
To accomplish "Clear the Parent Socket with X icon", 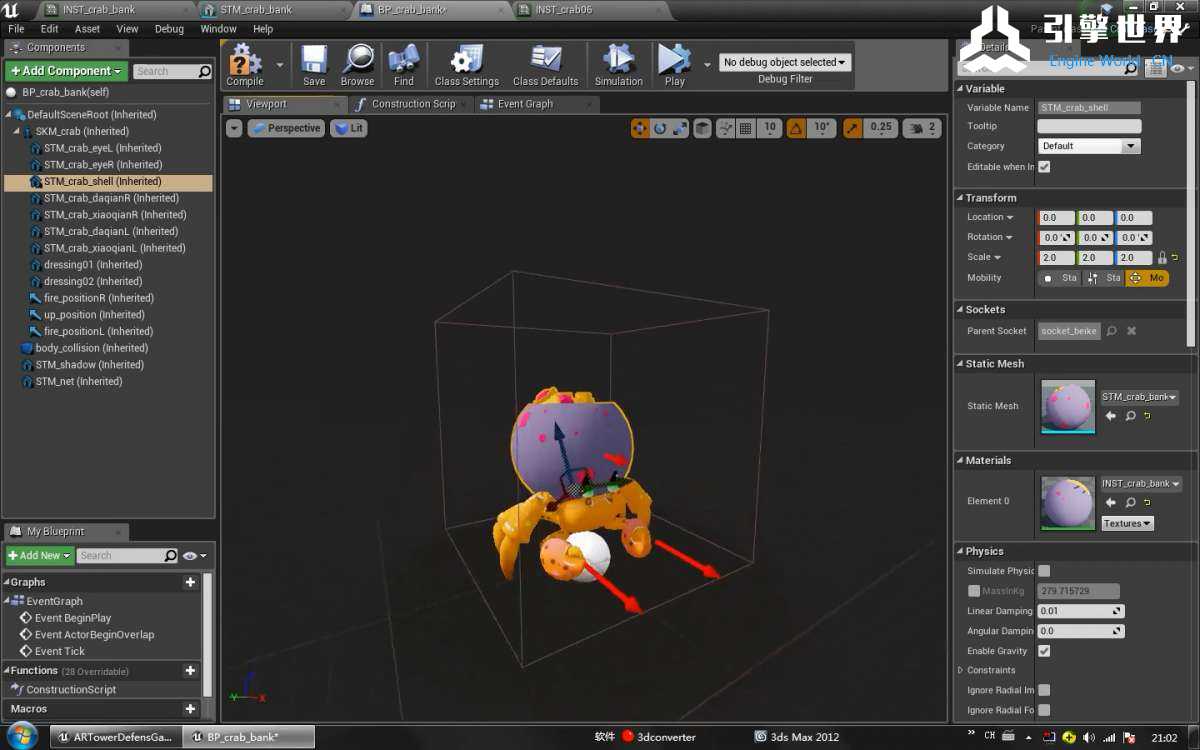I will pos(1132,331).
